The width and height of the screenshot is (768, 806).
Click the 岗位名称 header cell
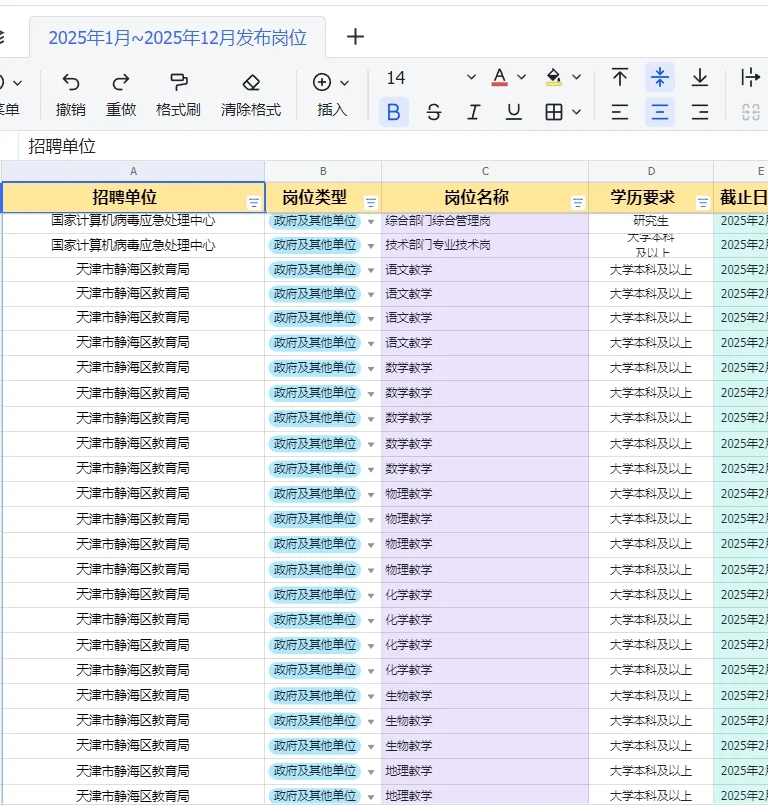(485, 197)
